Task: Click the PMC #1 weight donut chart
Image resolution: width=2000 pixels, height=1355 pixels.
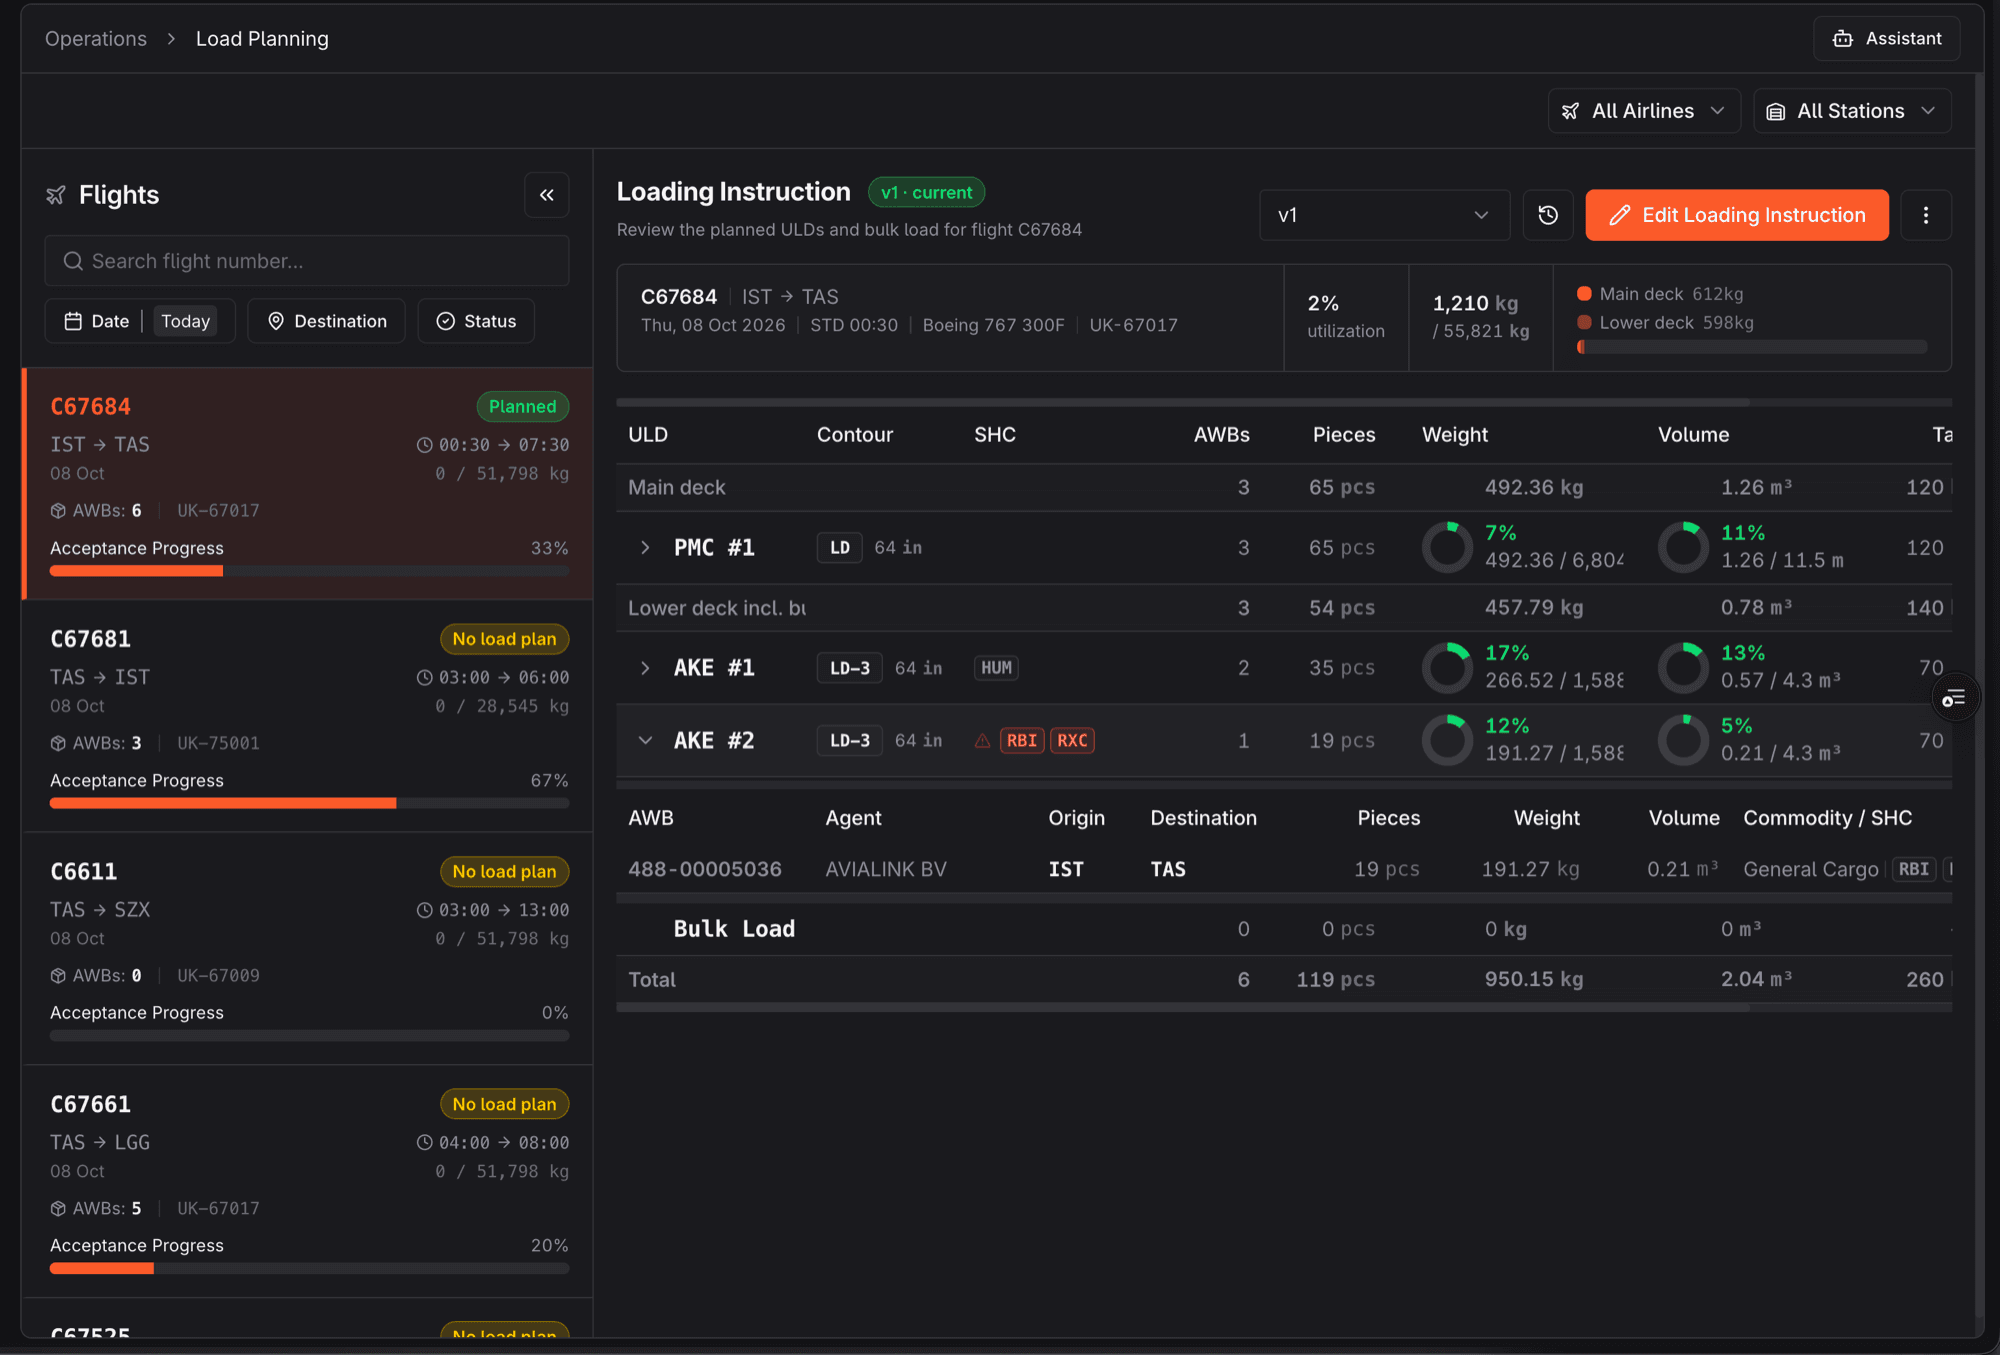Action: coord(1447,547)
